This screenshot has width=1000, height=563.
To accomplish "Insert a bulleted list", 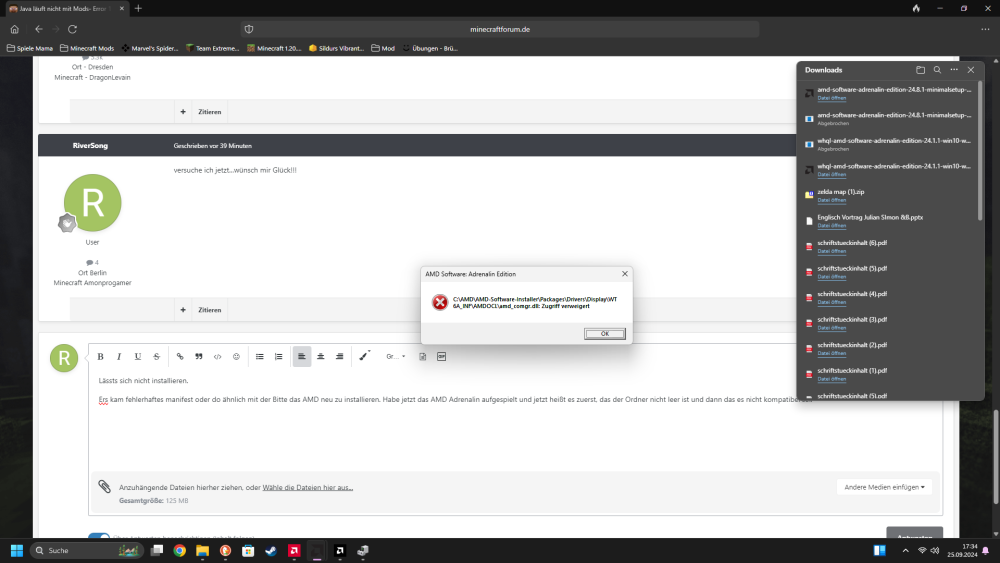I will pyautogui.click(x=260, y=356).
